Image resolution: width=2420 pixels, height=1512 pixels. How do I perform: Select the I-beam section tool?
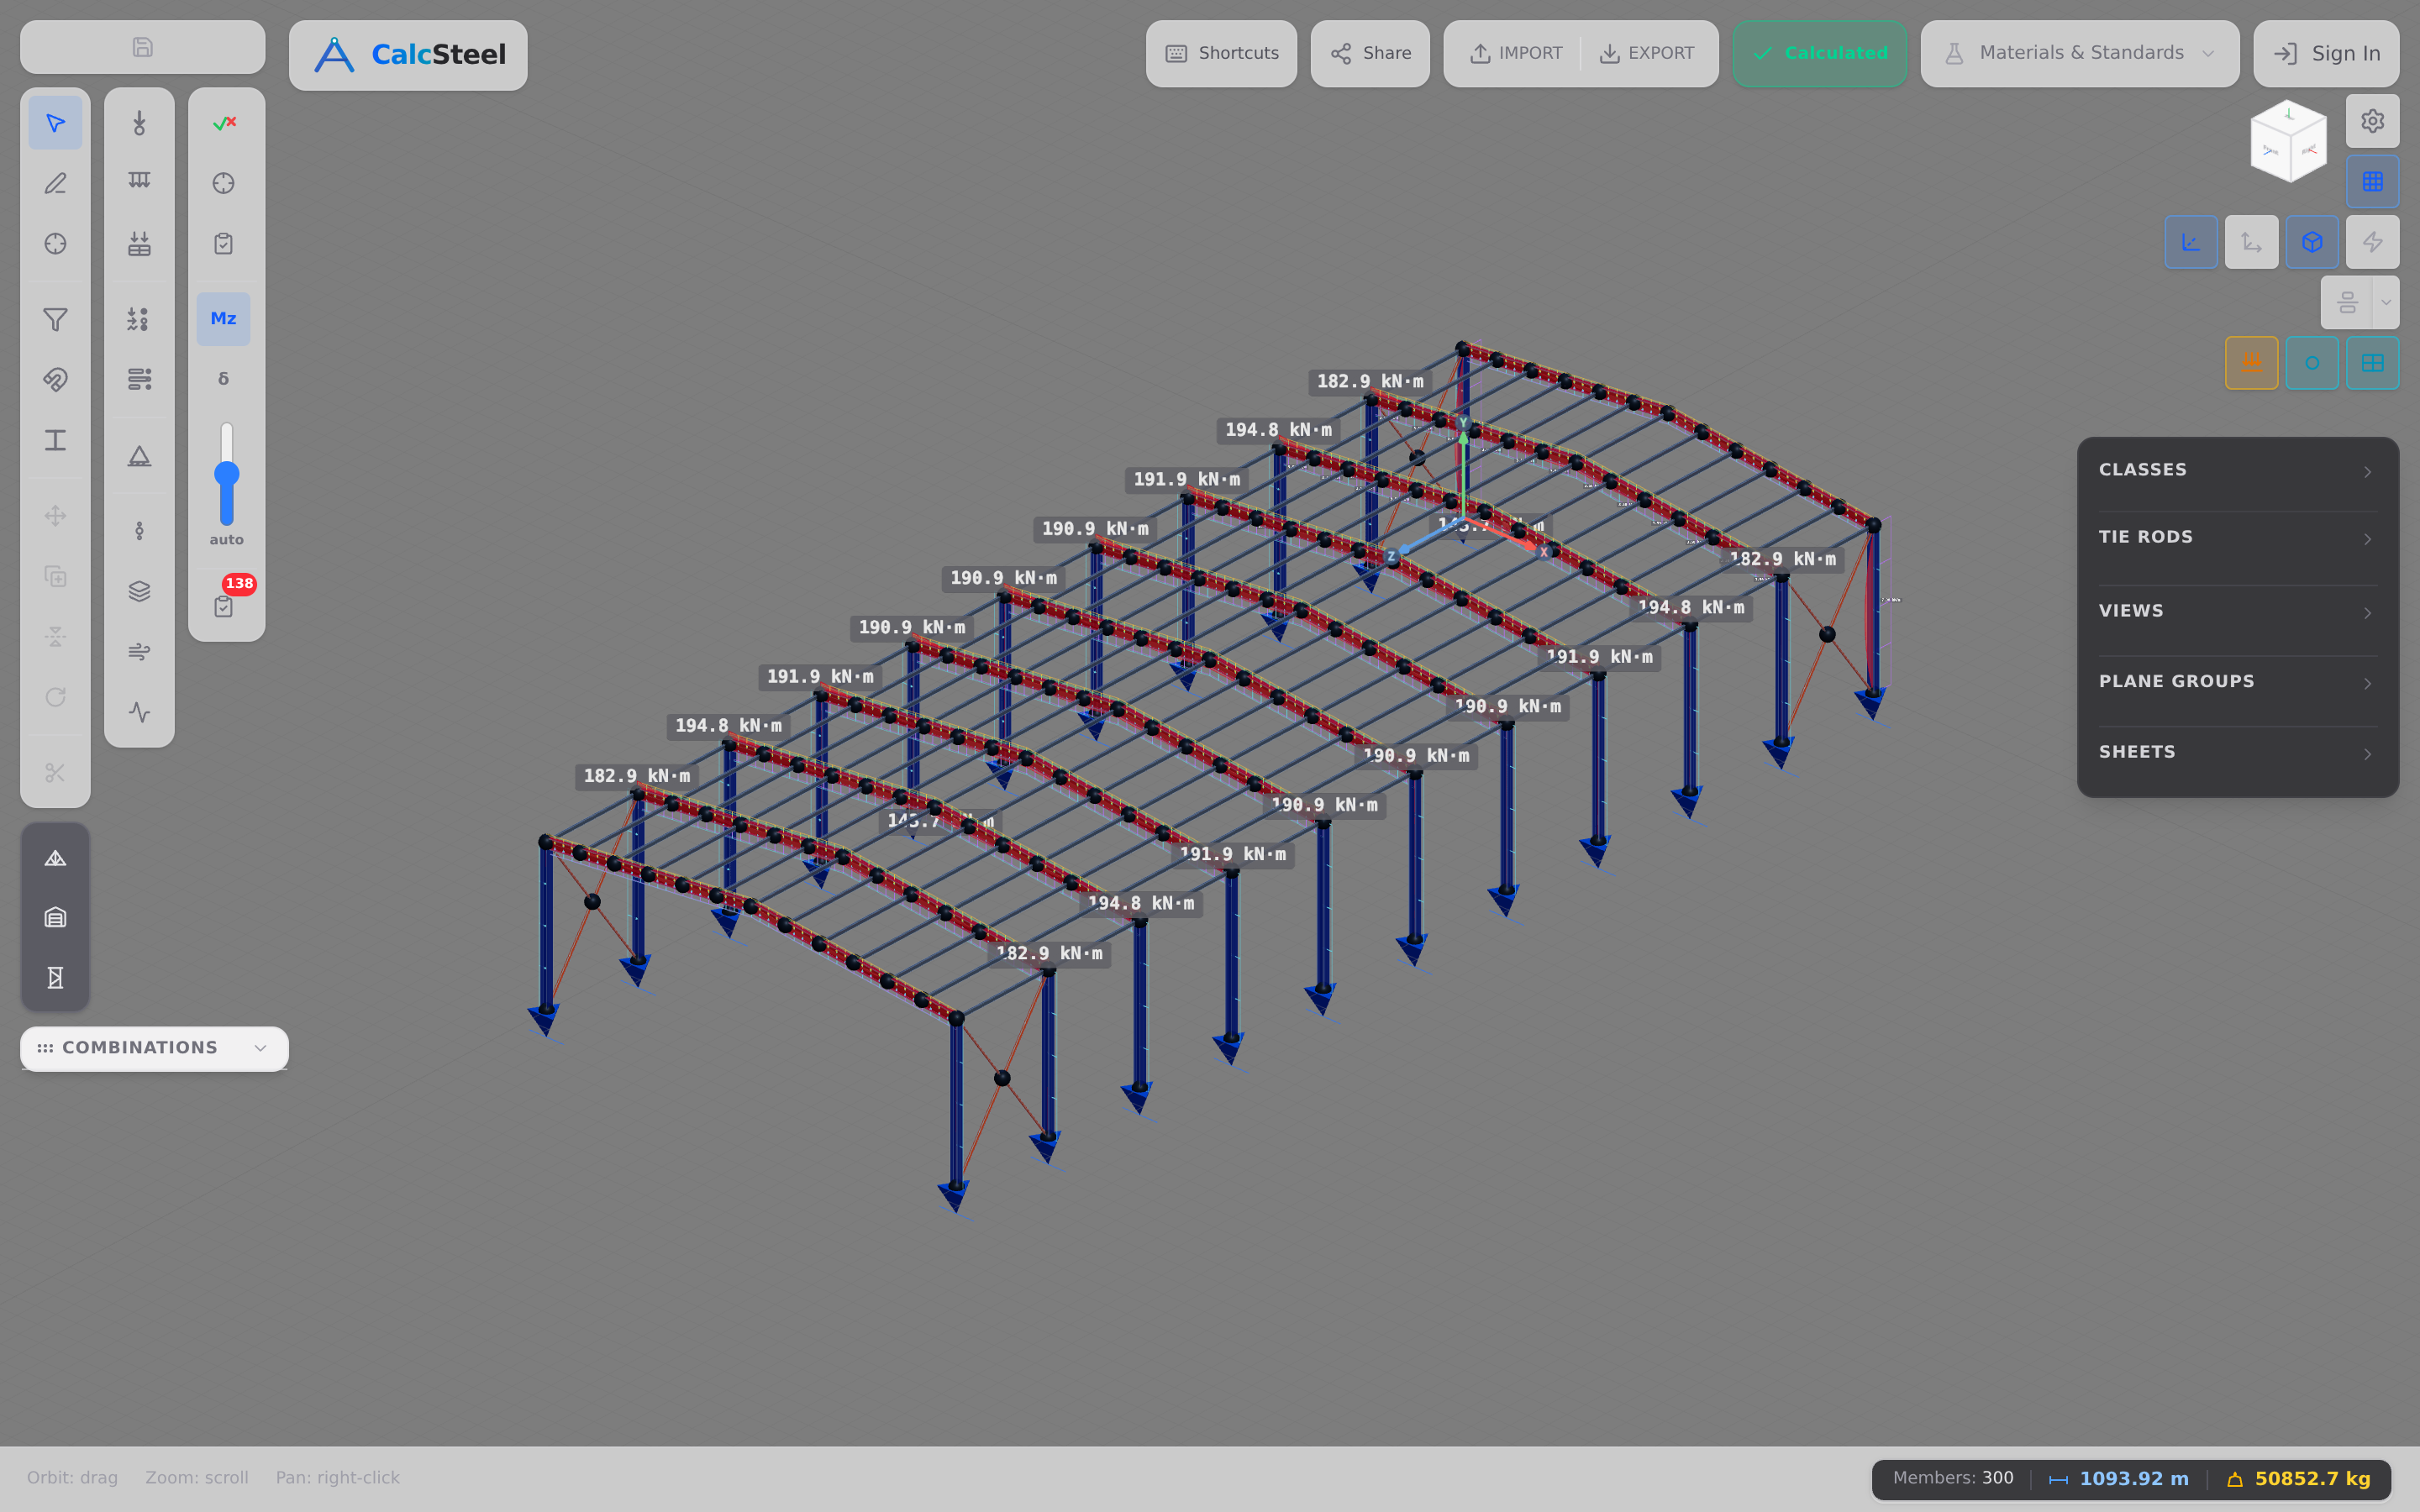click(x=55, y=440)
